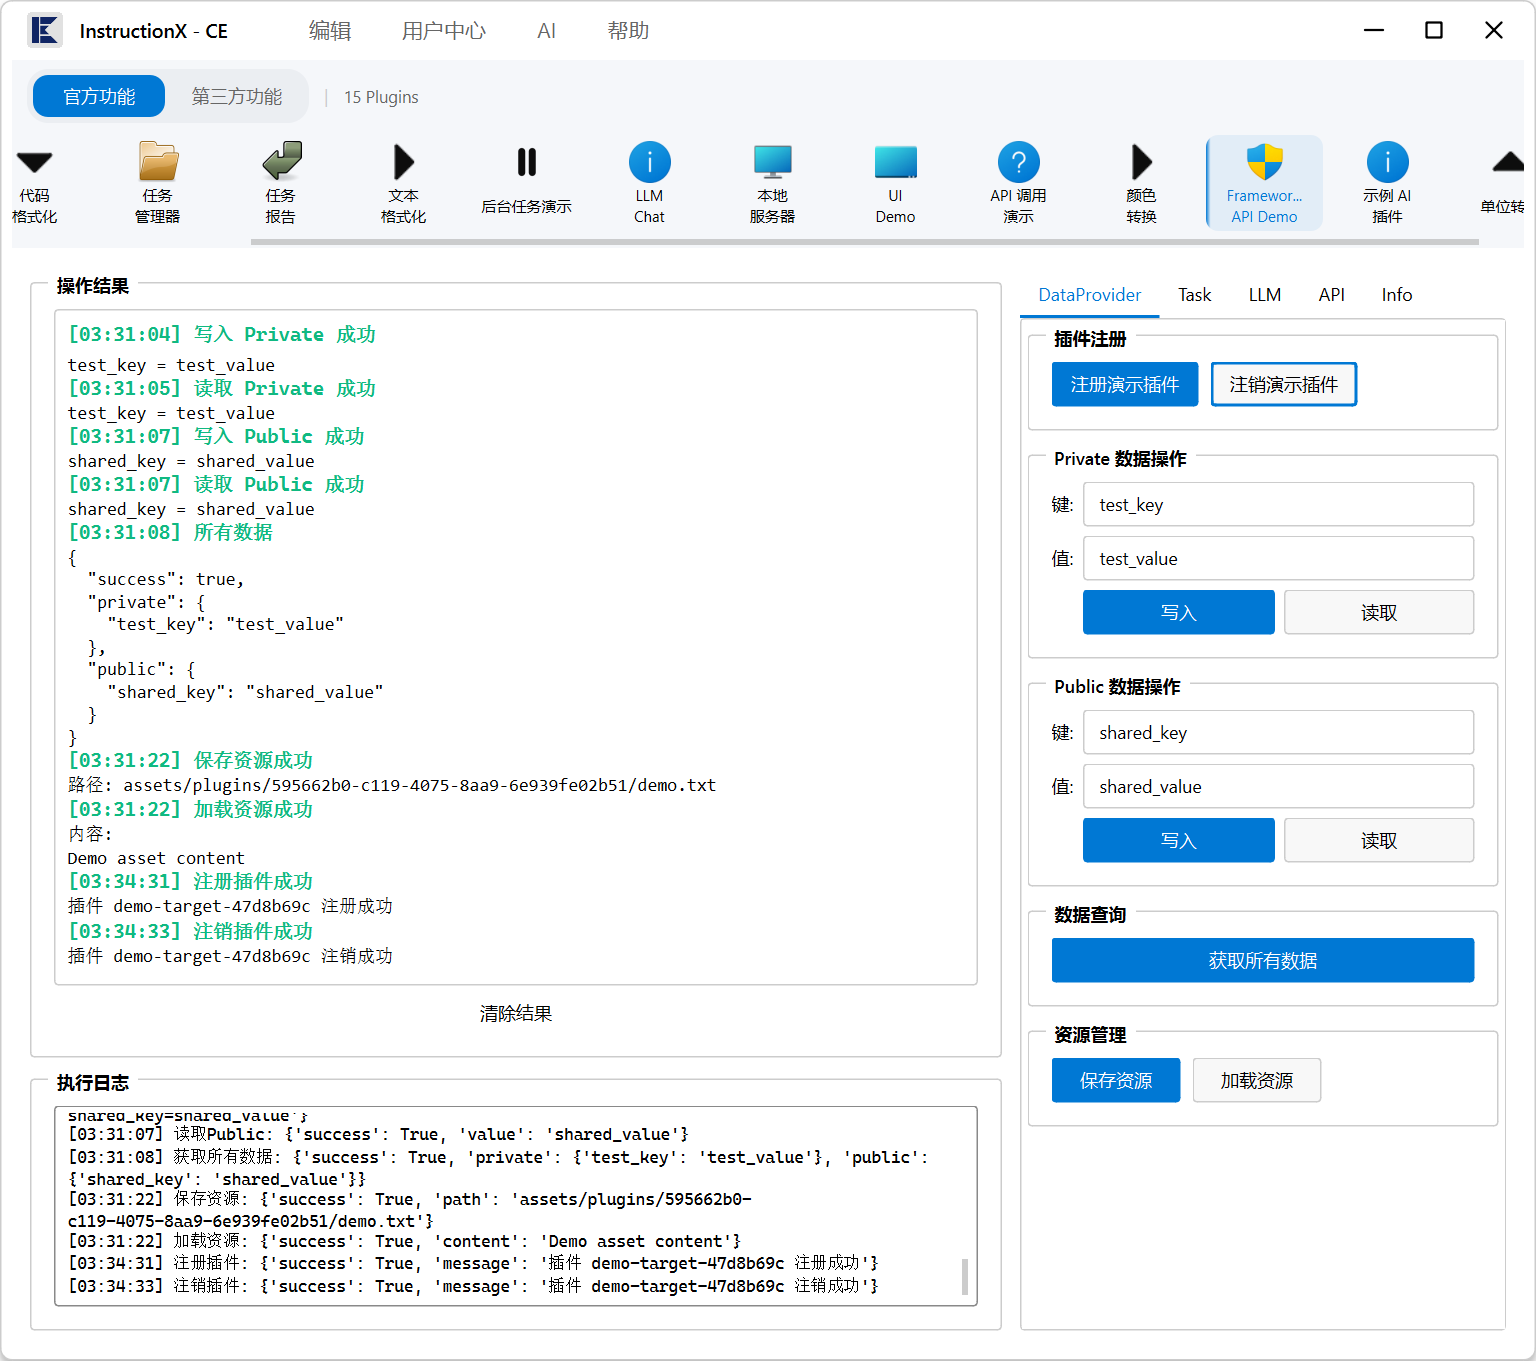Focus the Private 值 field test_value
This screenshot has width=1536, height=1361.
1278,558
